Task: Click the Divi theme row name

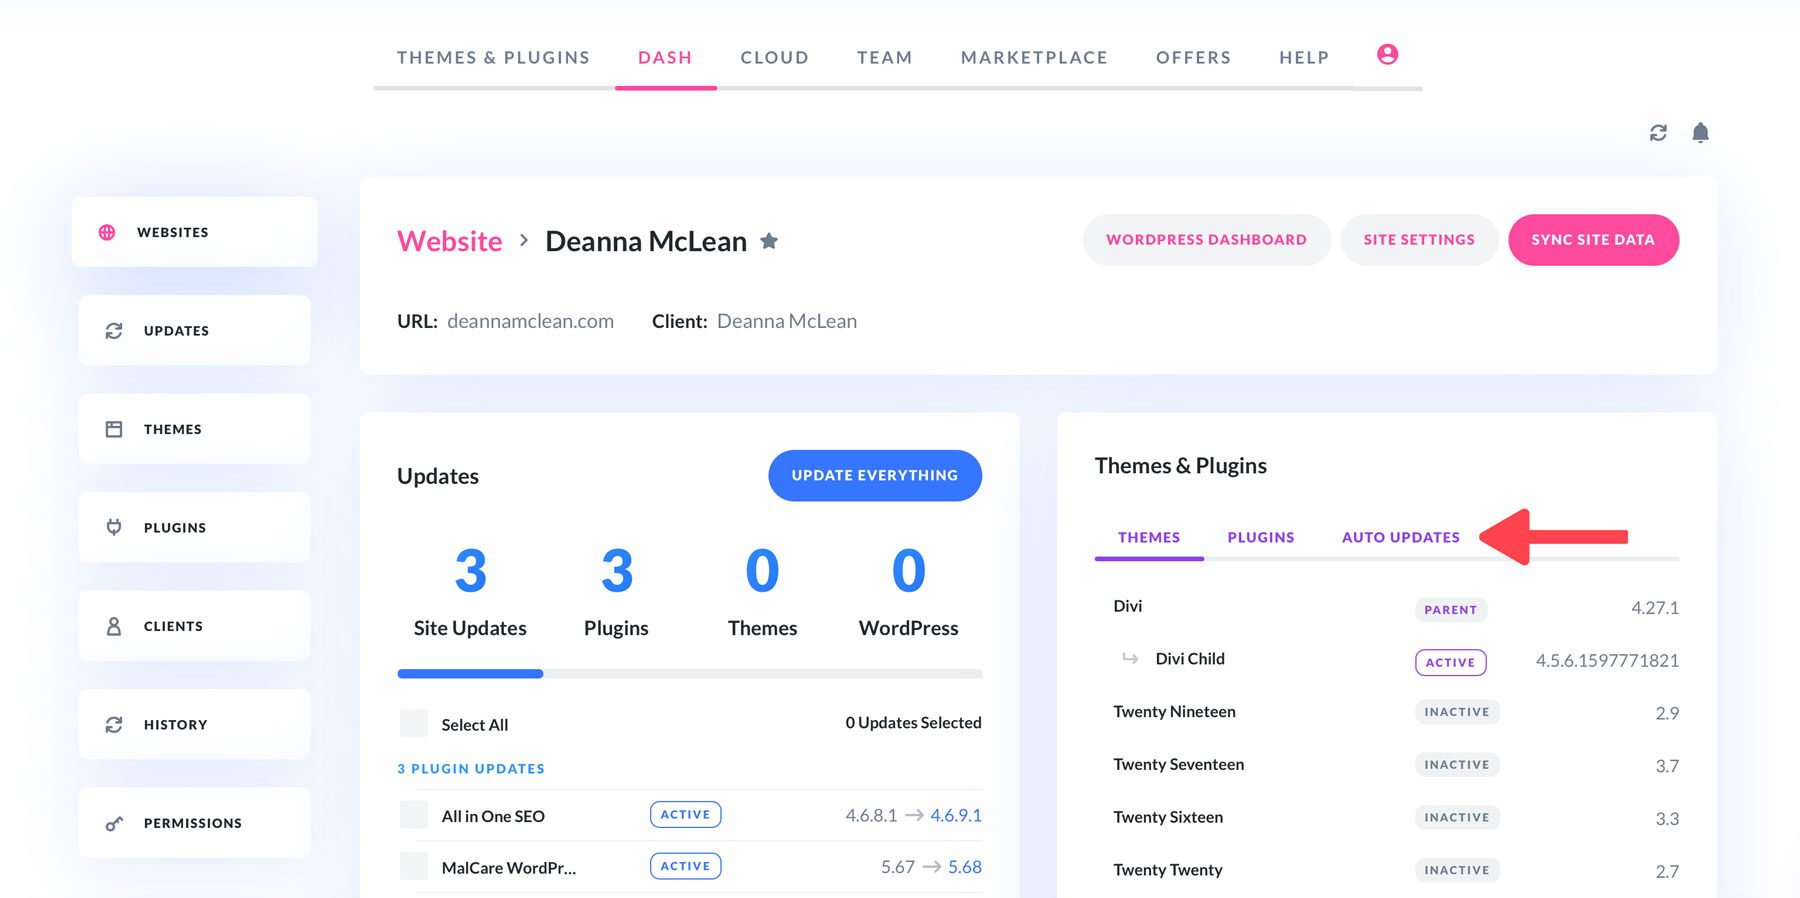Action: point(1128,606)
